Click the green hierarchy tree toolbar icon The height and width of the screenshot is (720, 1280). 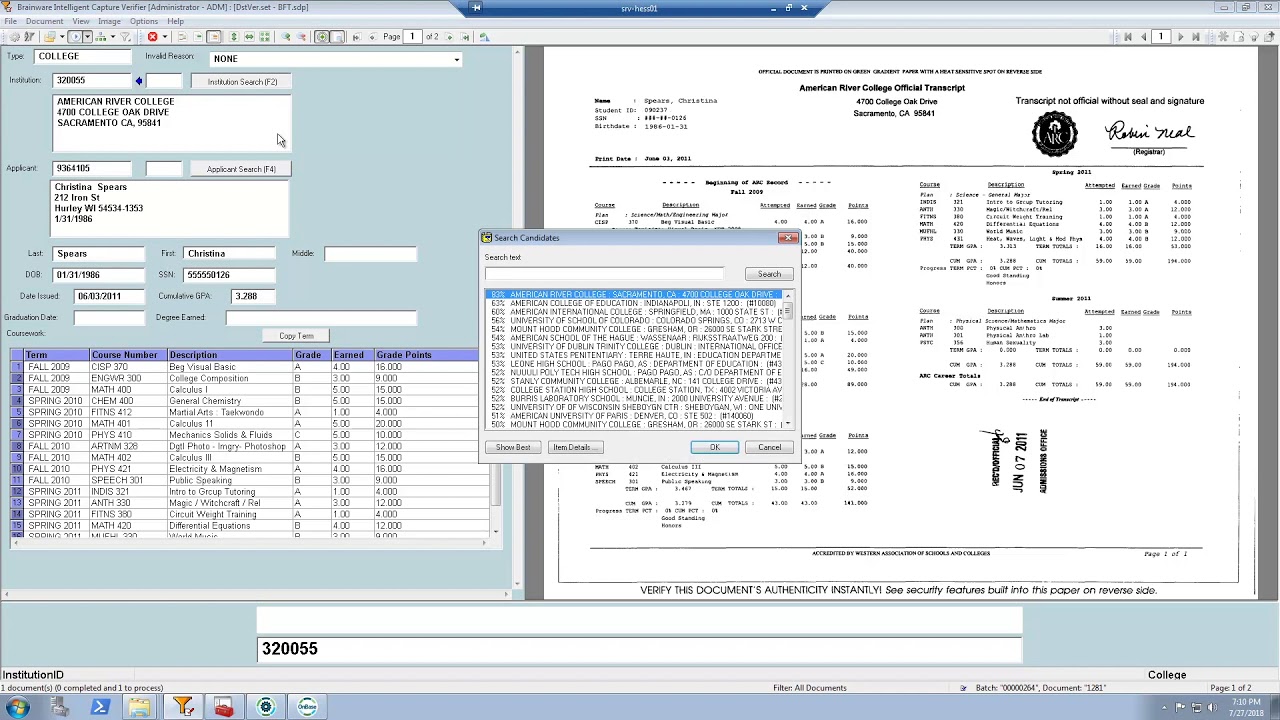click(x=101, y=37)
